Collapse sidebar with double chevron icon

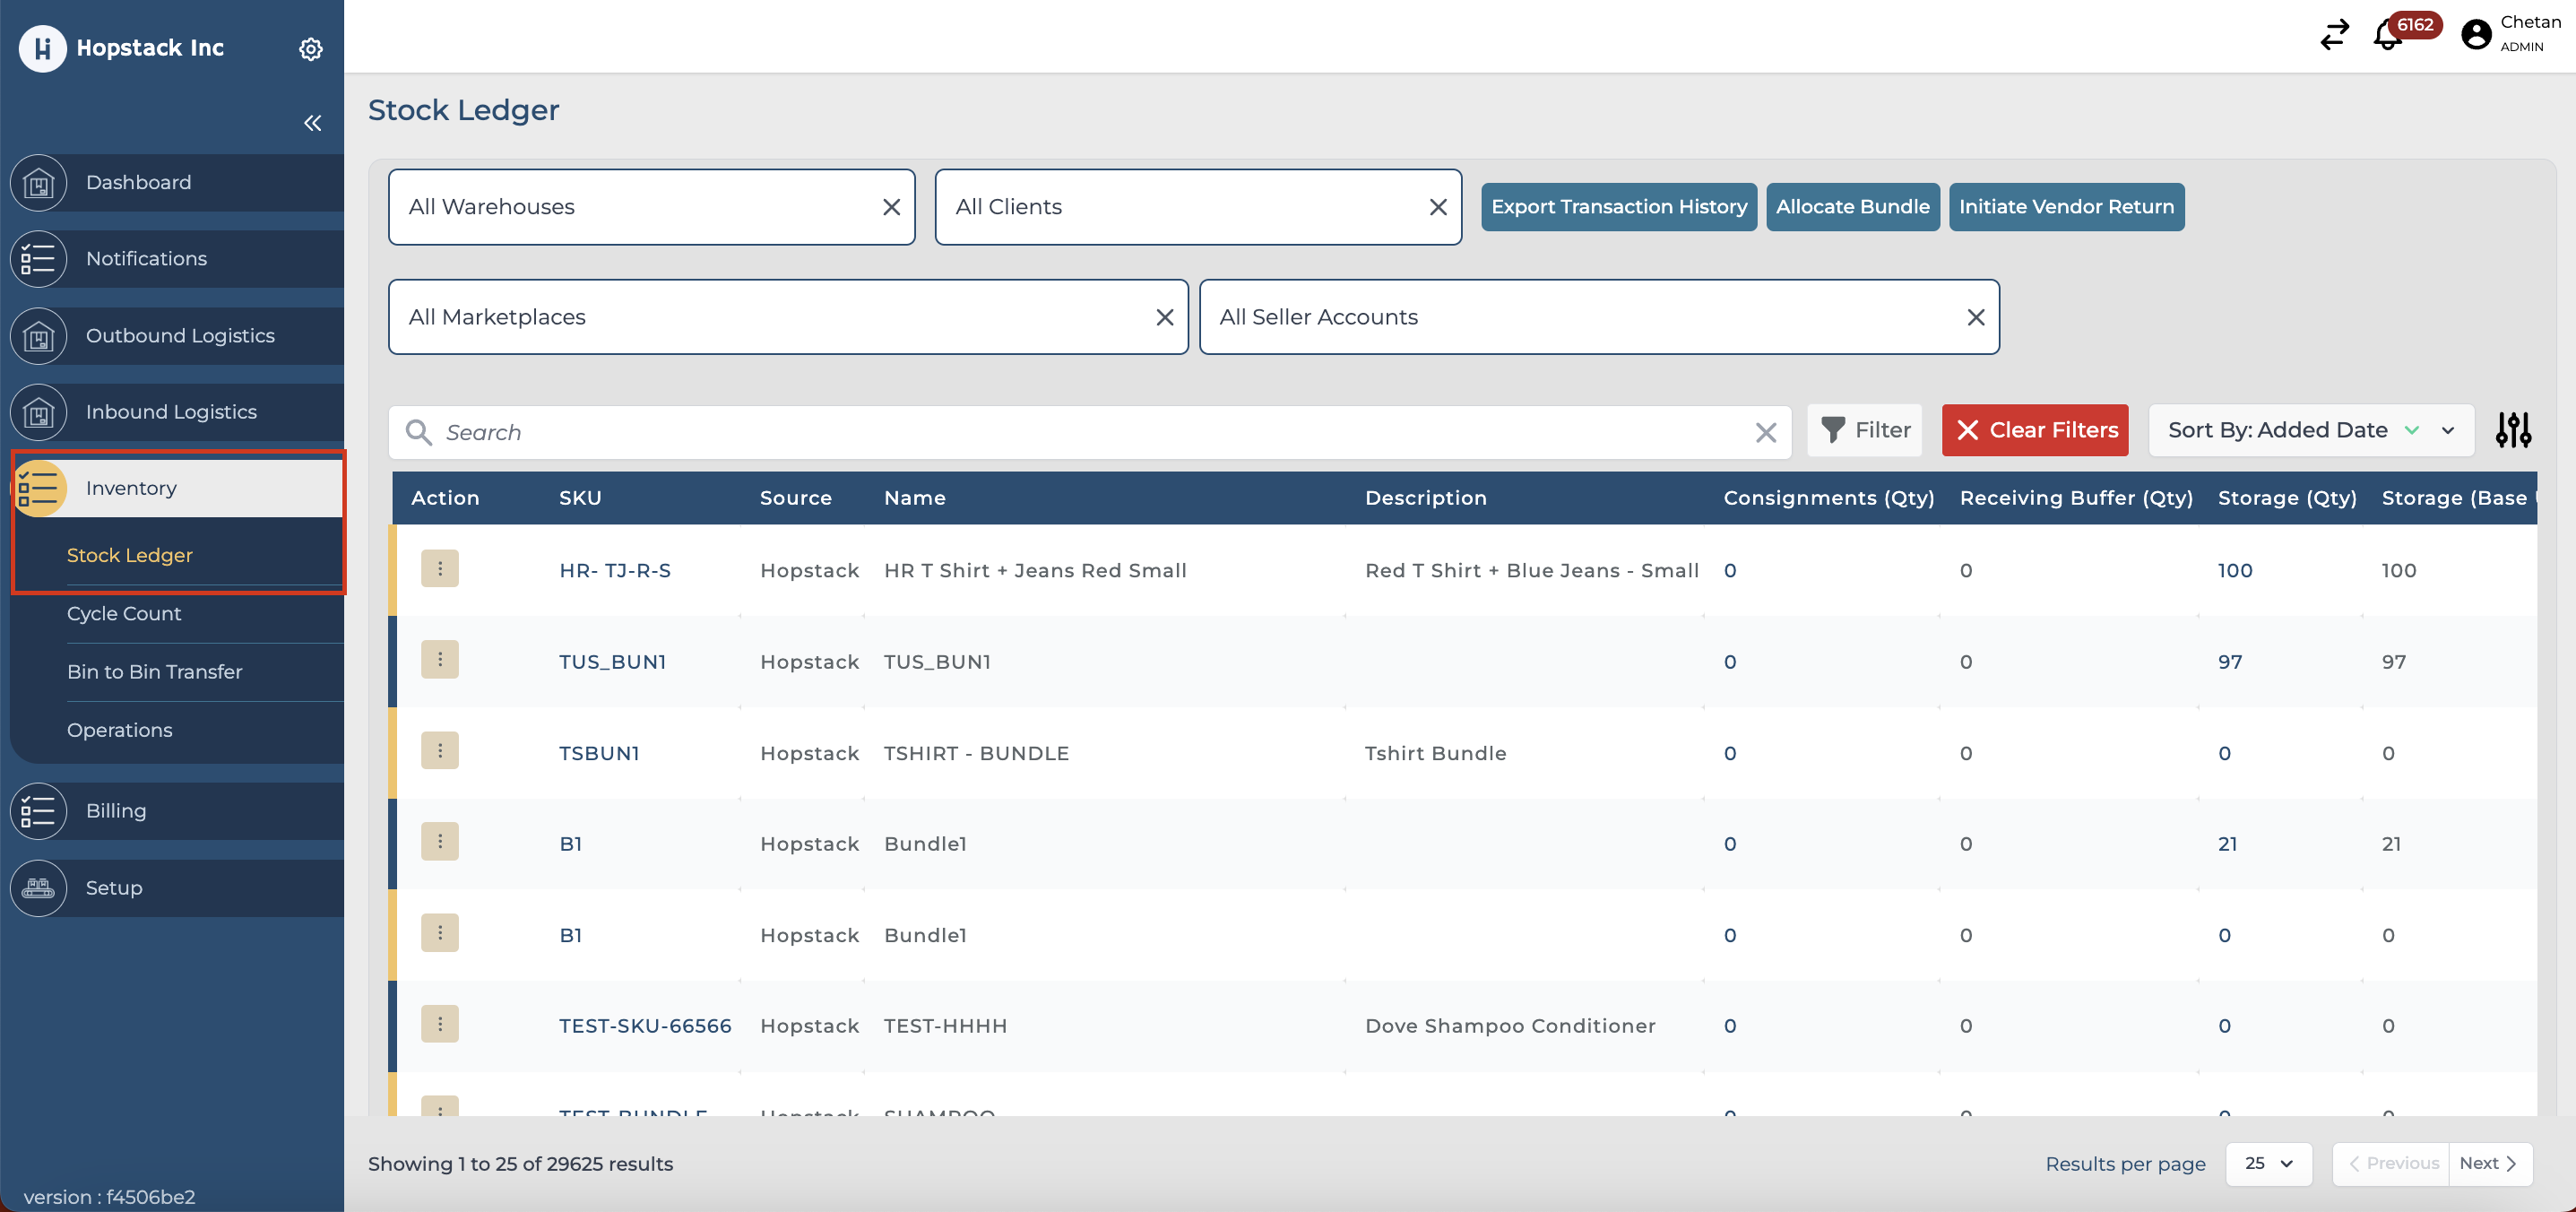(x=312, y=123)
